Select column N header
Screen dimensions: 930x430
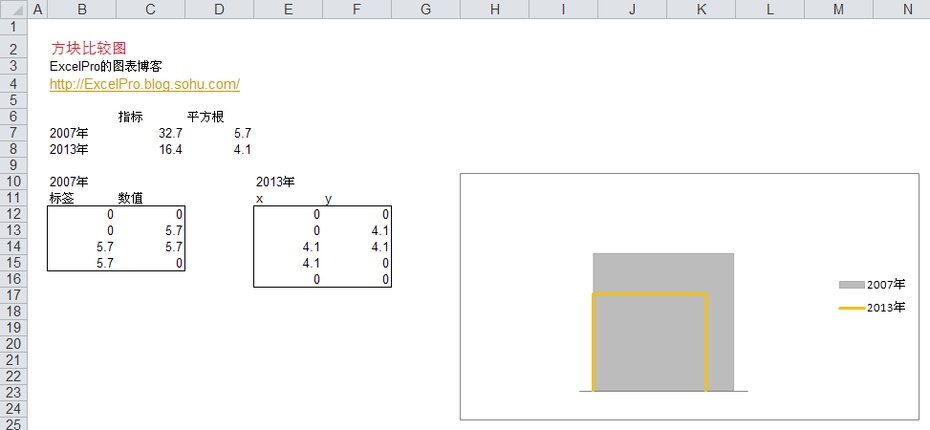(x=902, y=9)
